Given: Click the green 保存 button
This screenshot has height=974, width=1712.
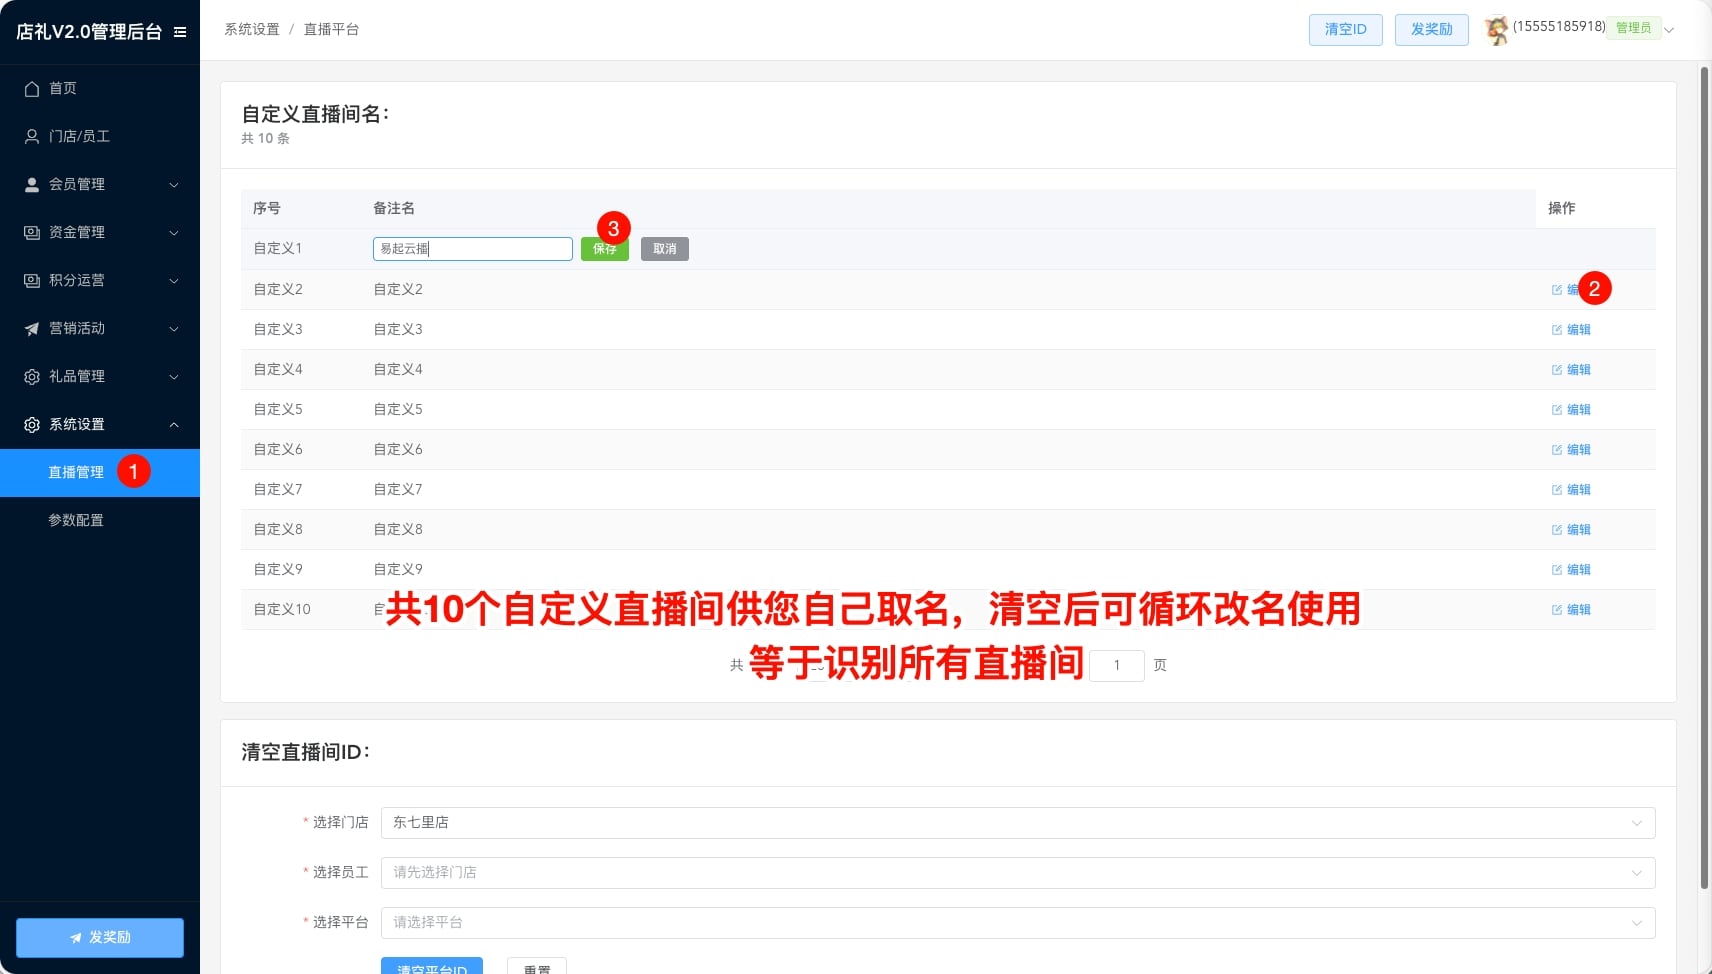Looking at the screenshot, I should tap(604, 250).
